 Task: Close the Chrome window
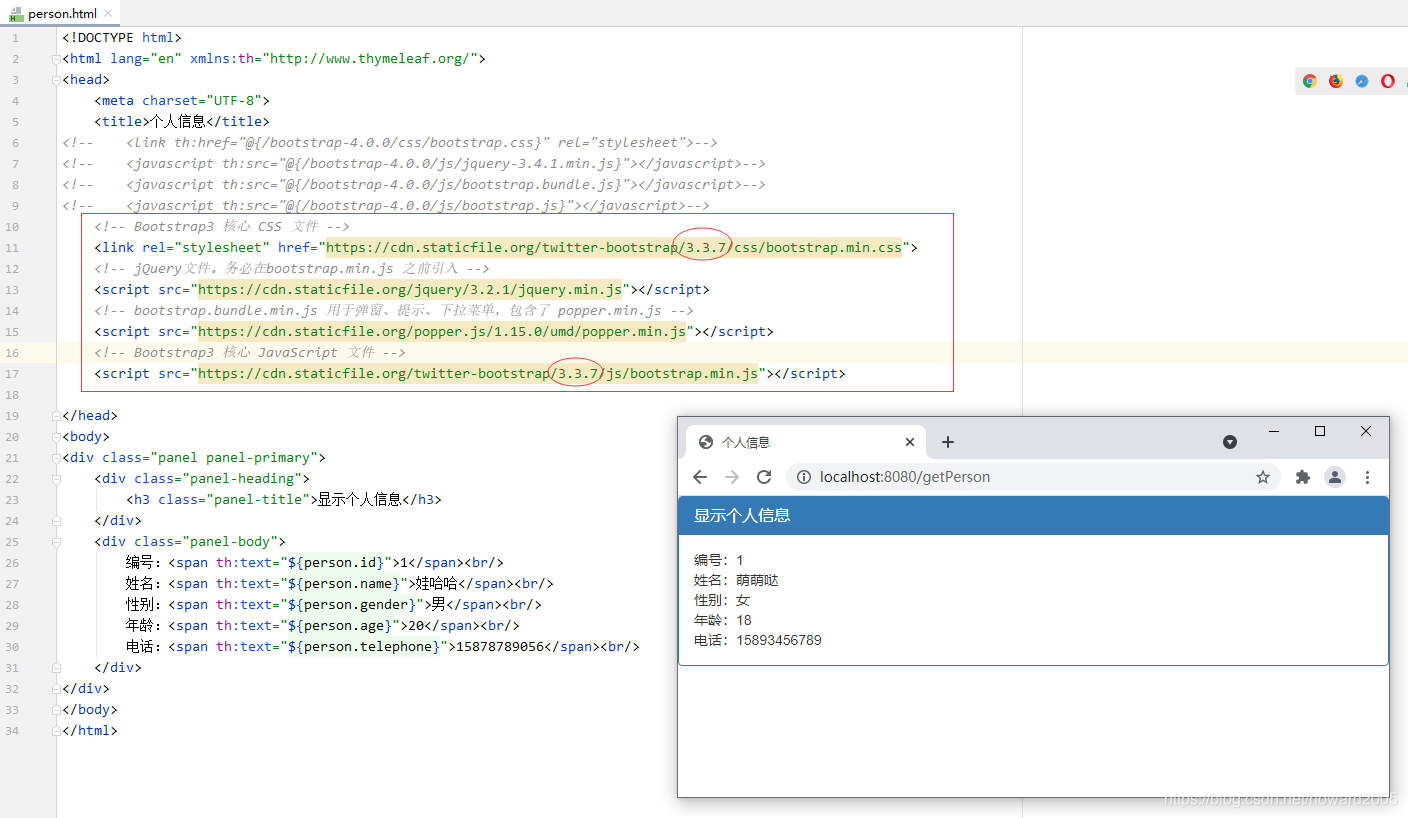point(1366,431)
